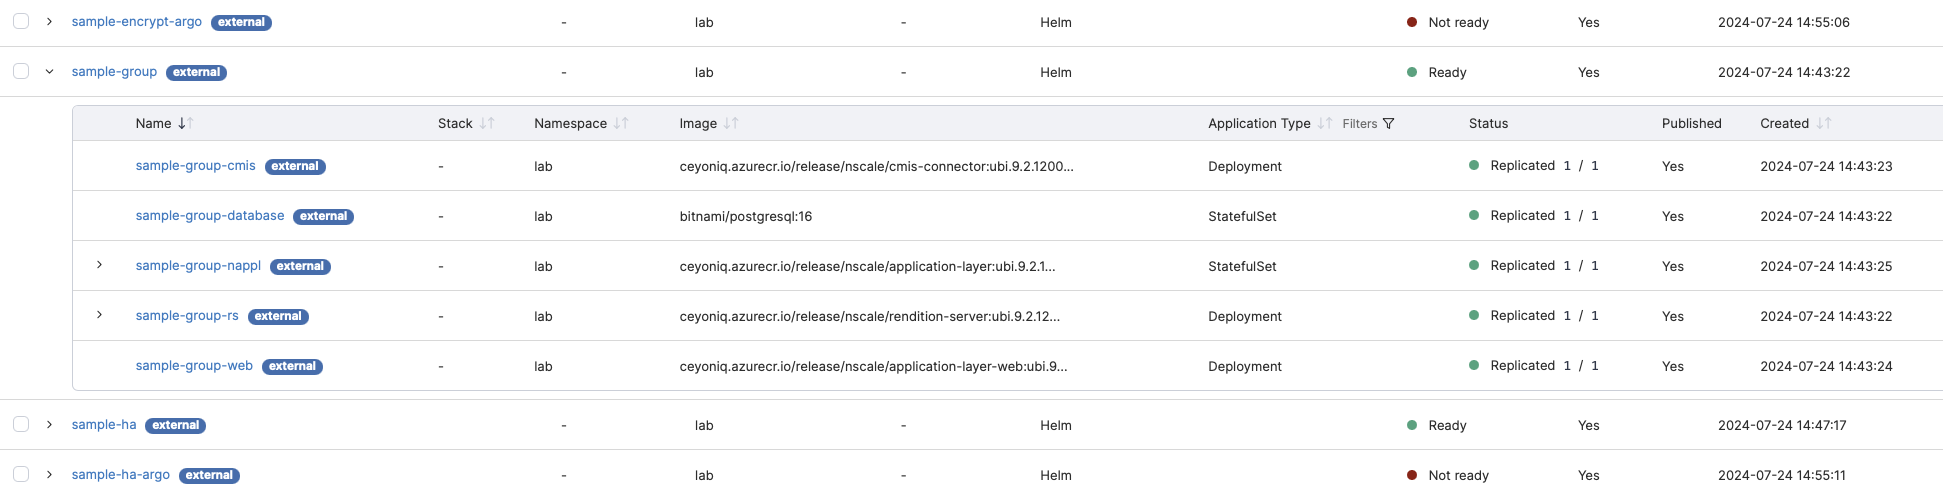Expand the sample-ha-argo row
The image size is (1943, 499).
click(x=49, y=474)
